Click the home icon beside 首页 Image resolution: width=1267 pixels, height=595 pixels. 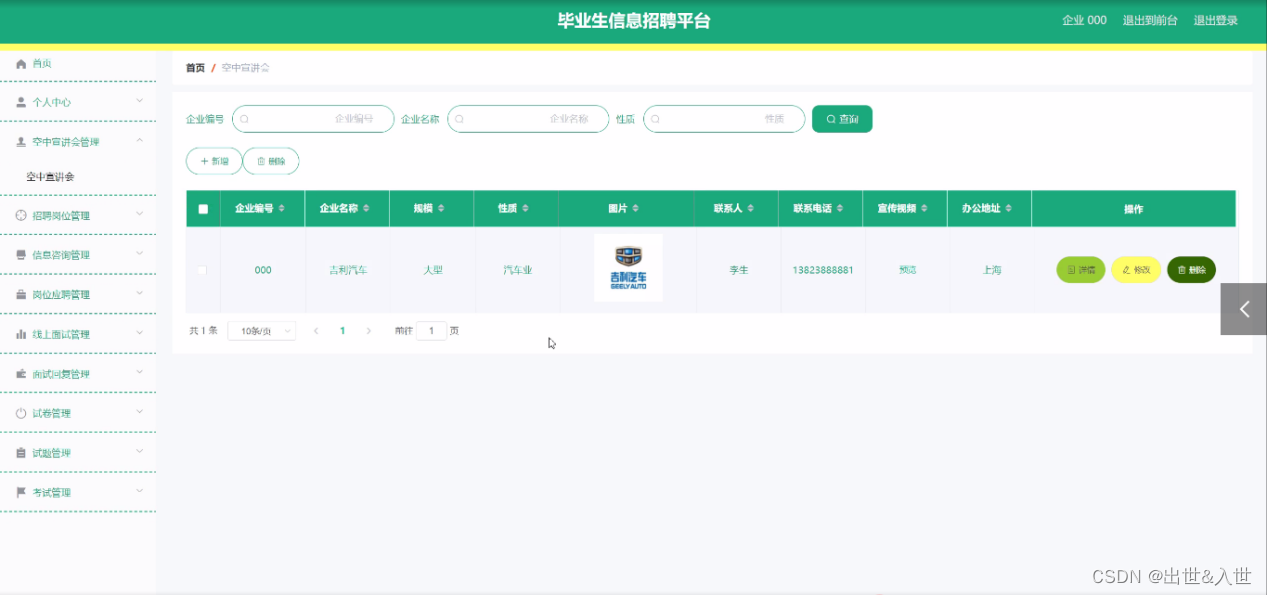pyautogui.click(x=21, y=64)
